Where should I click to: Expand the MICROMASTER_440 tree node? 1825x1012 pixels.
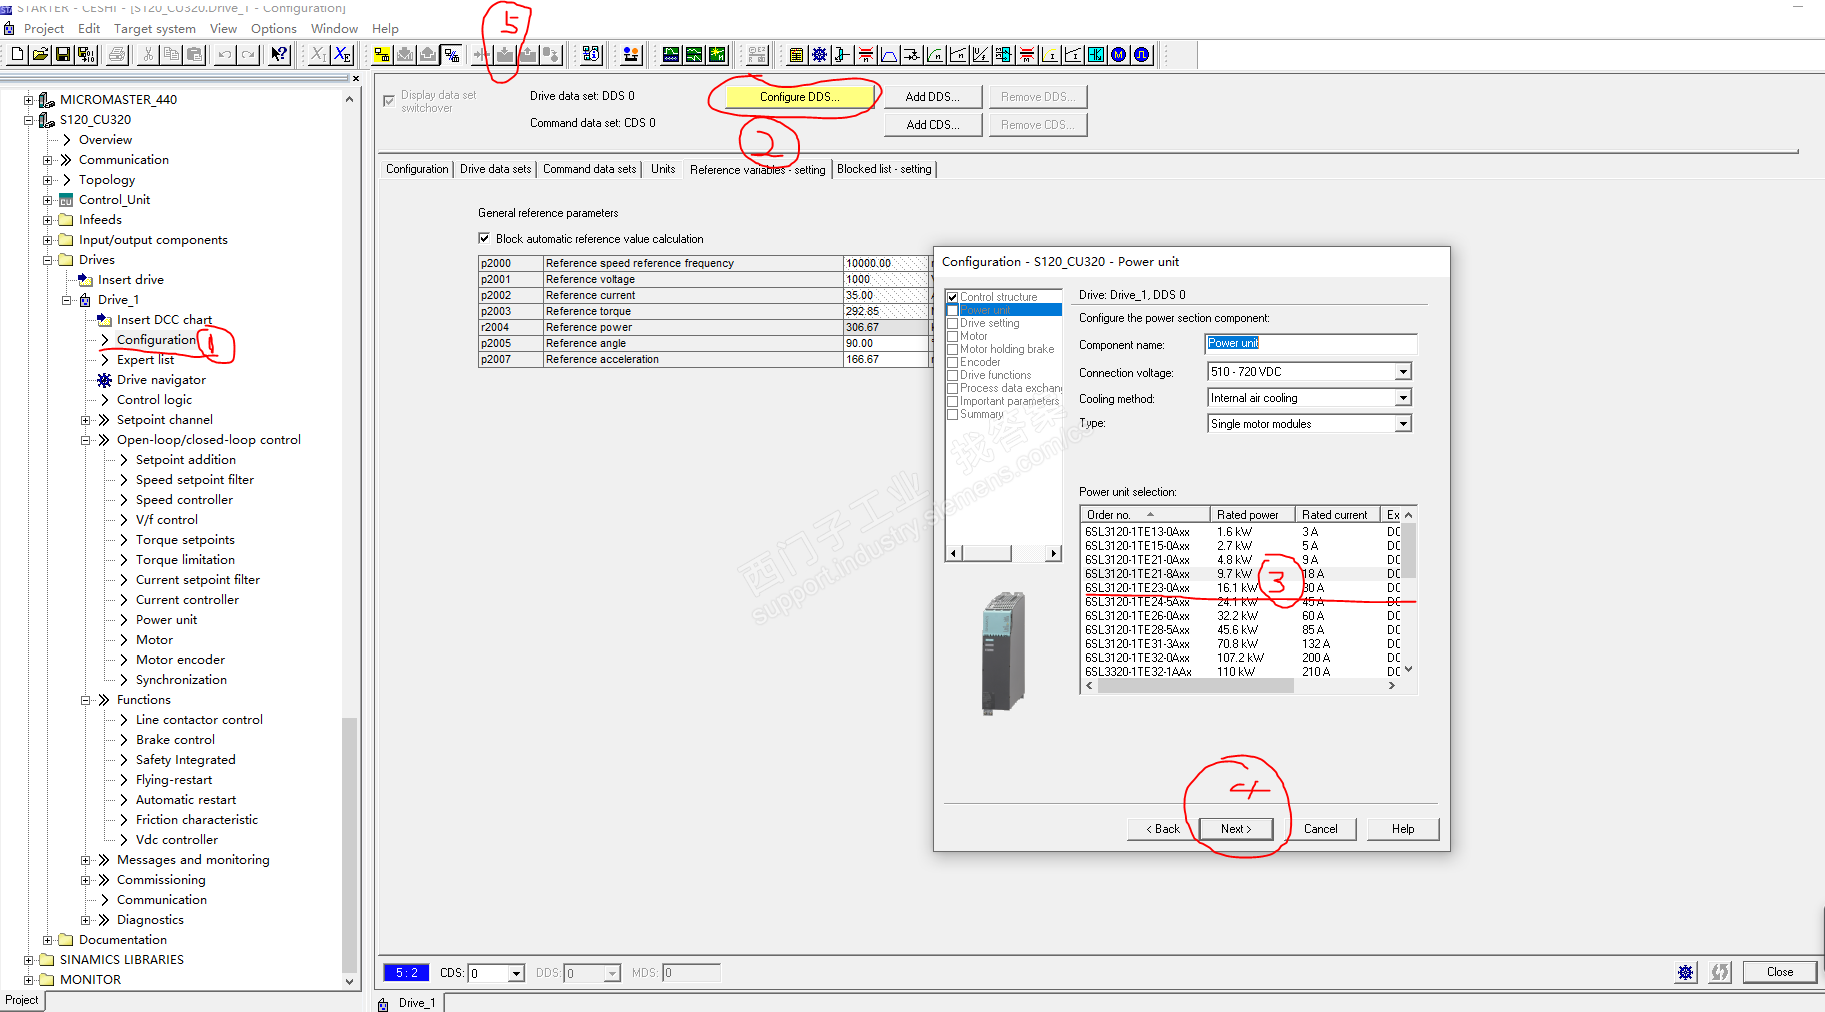click(x=29, y=100)
